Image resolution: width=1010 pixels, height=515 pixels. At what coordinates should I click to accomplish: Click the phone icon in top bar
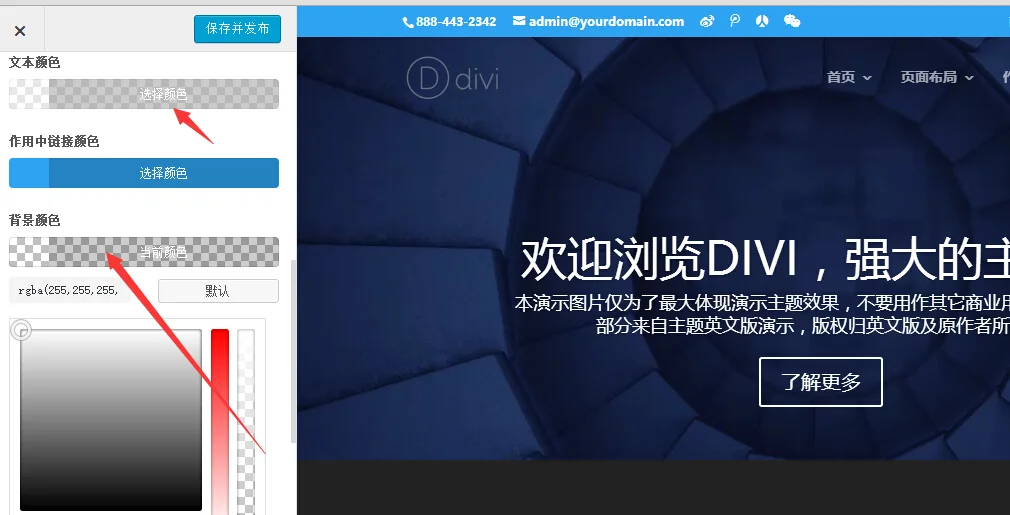click(x=408, y=22)
